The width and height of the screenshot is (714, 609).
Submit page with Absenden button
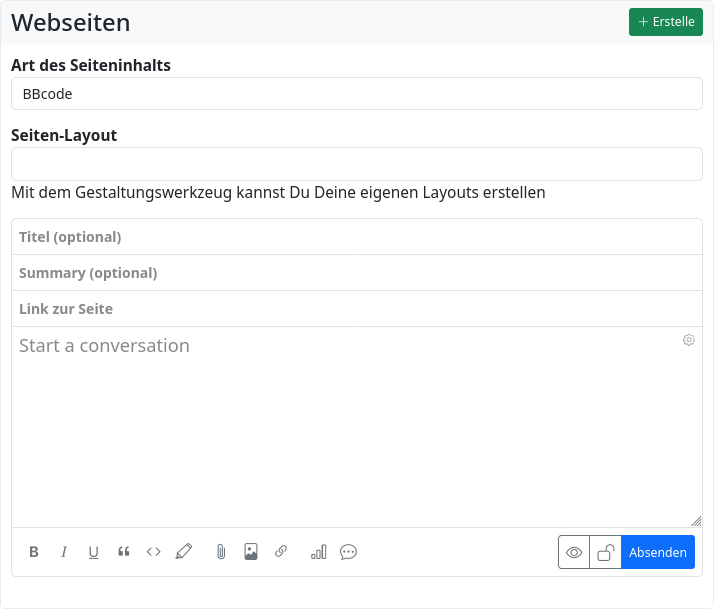pos(658,552)
